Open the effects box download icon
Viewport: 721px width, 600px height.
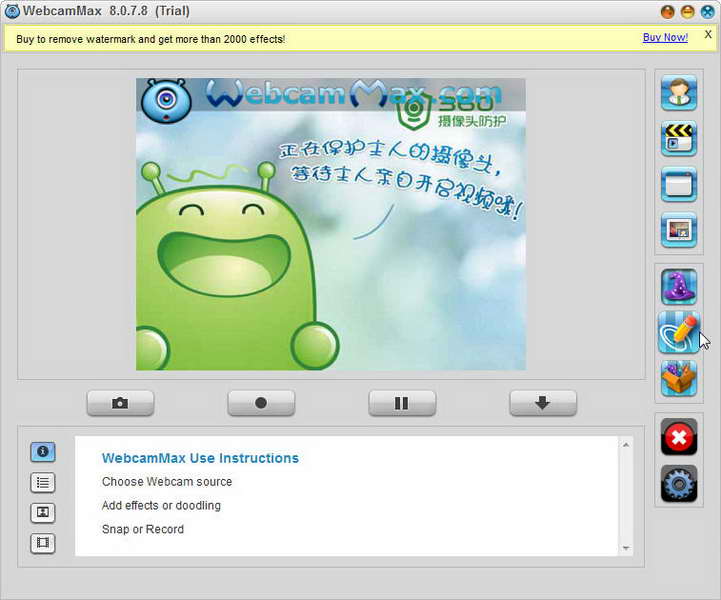[679, 378]
